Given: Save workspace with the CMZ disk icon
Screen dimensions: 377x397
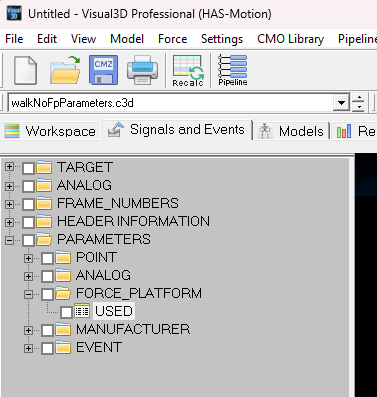Looking at the screenshot, I should point(103,70).
